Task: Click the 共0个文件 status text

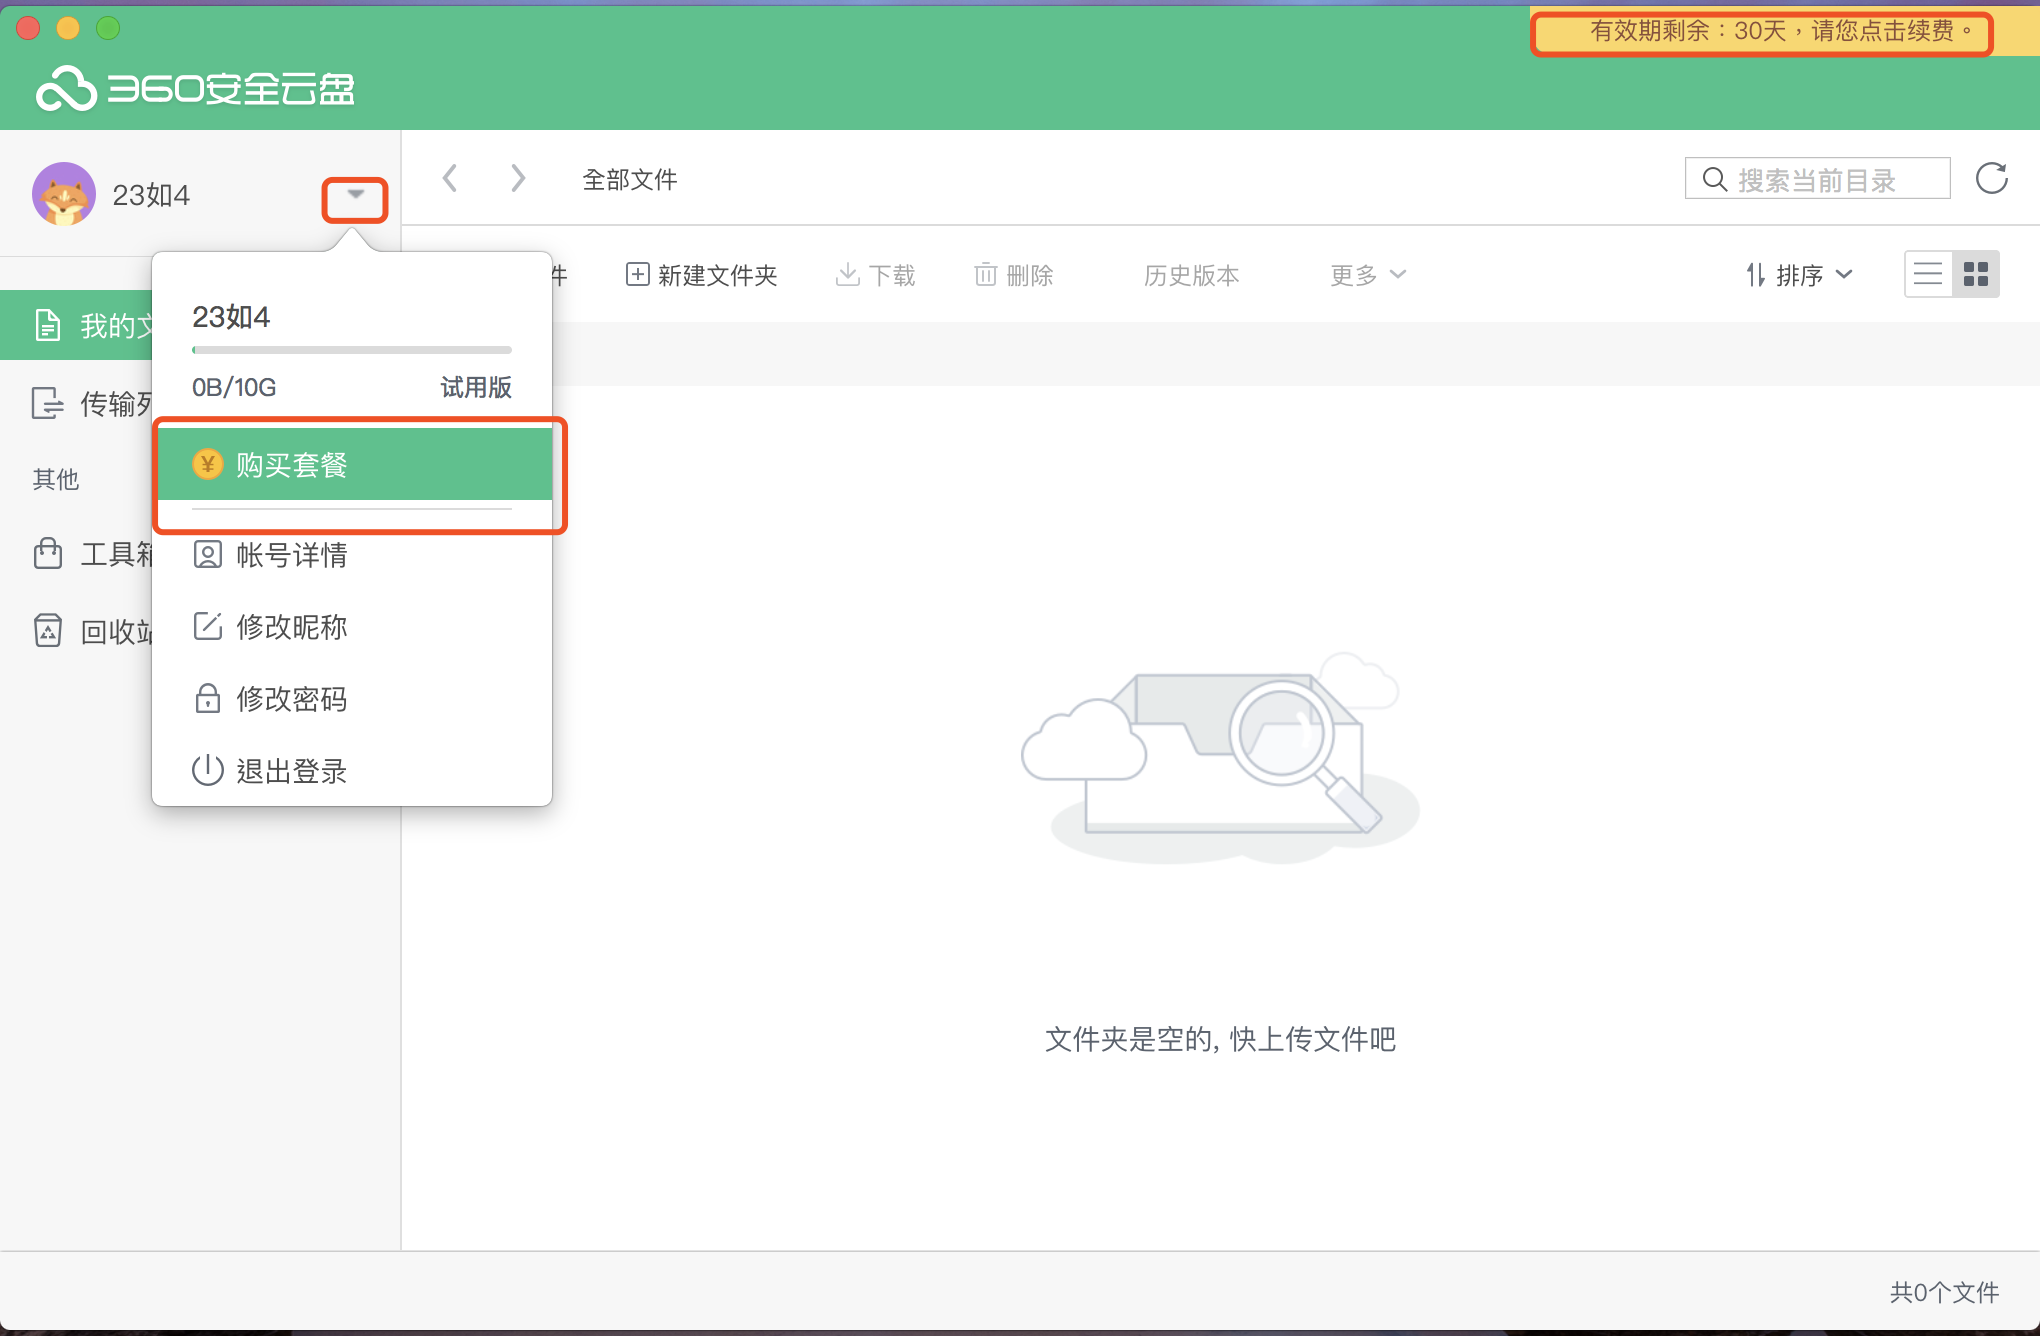Action: click(x=1944, y=1292)
